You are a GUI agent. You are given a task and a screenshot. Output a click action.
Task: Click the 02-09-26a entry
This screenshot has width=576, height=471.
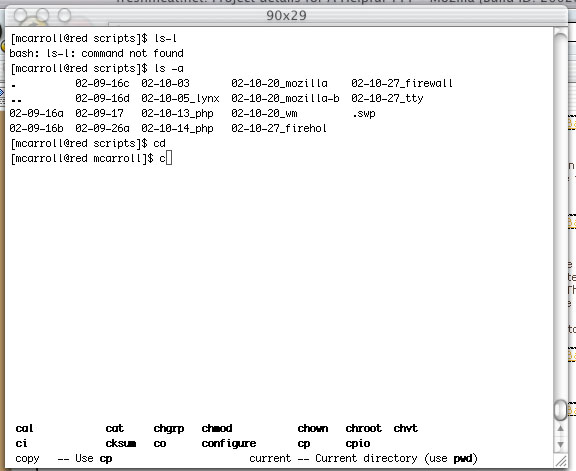(x=102, y=128)
